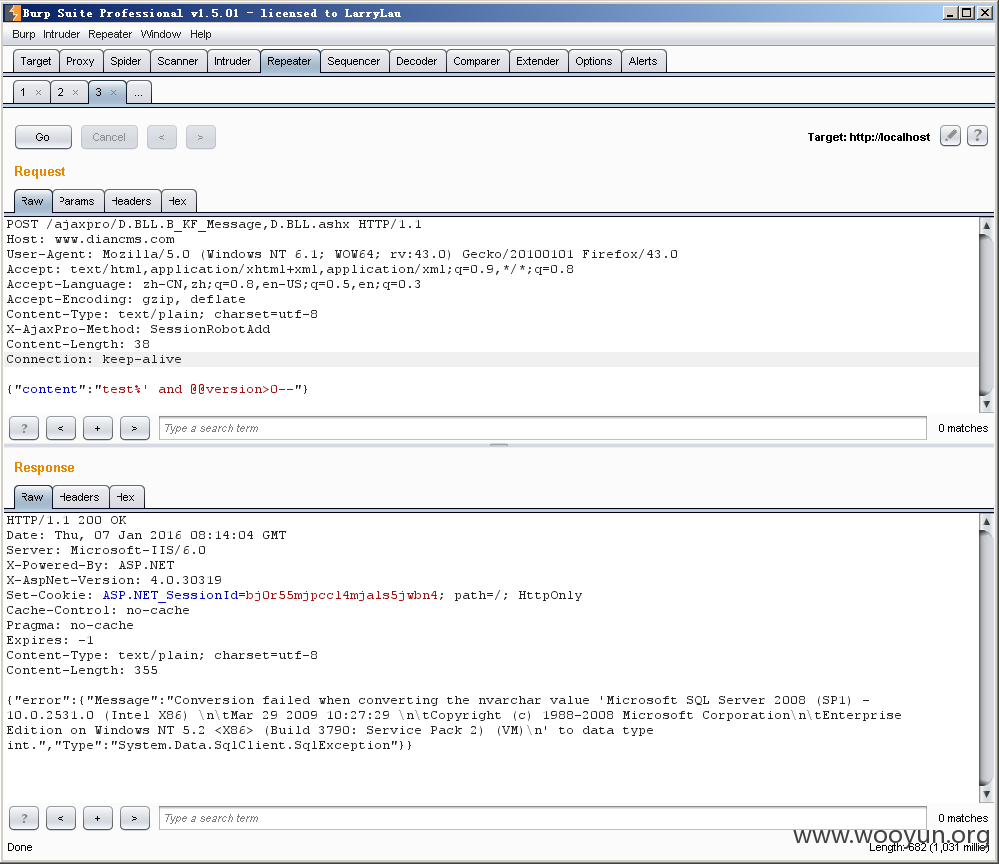Show response Raw view
This screenshot has height=864, width=999.
(32, 497)
